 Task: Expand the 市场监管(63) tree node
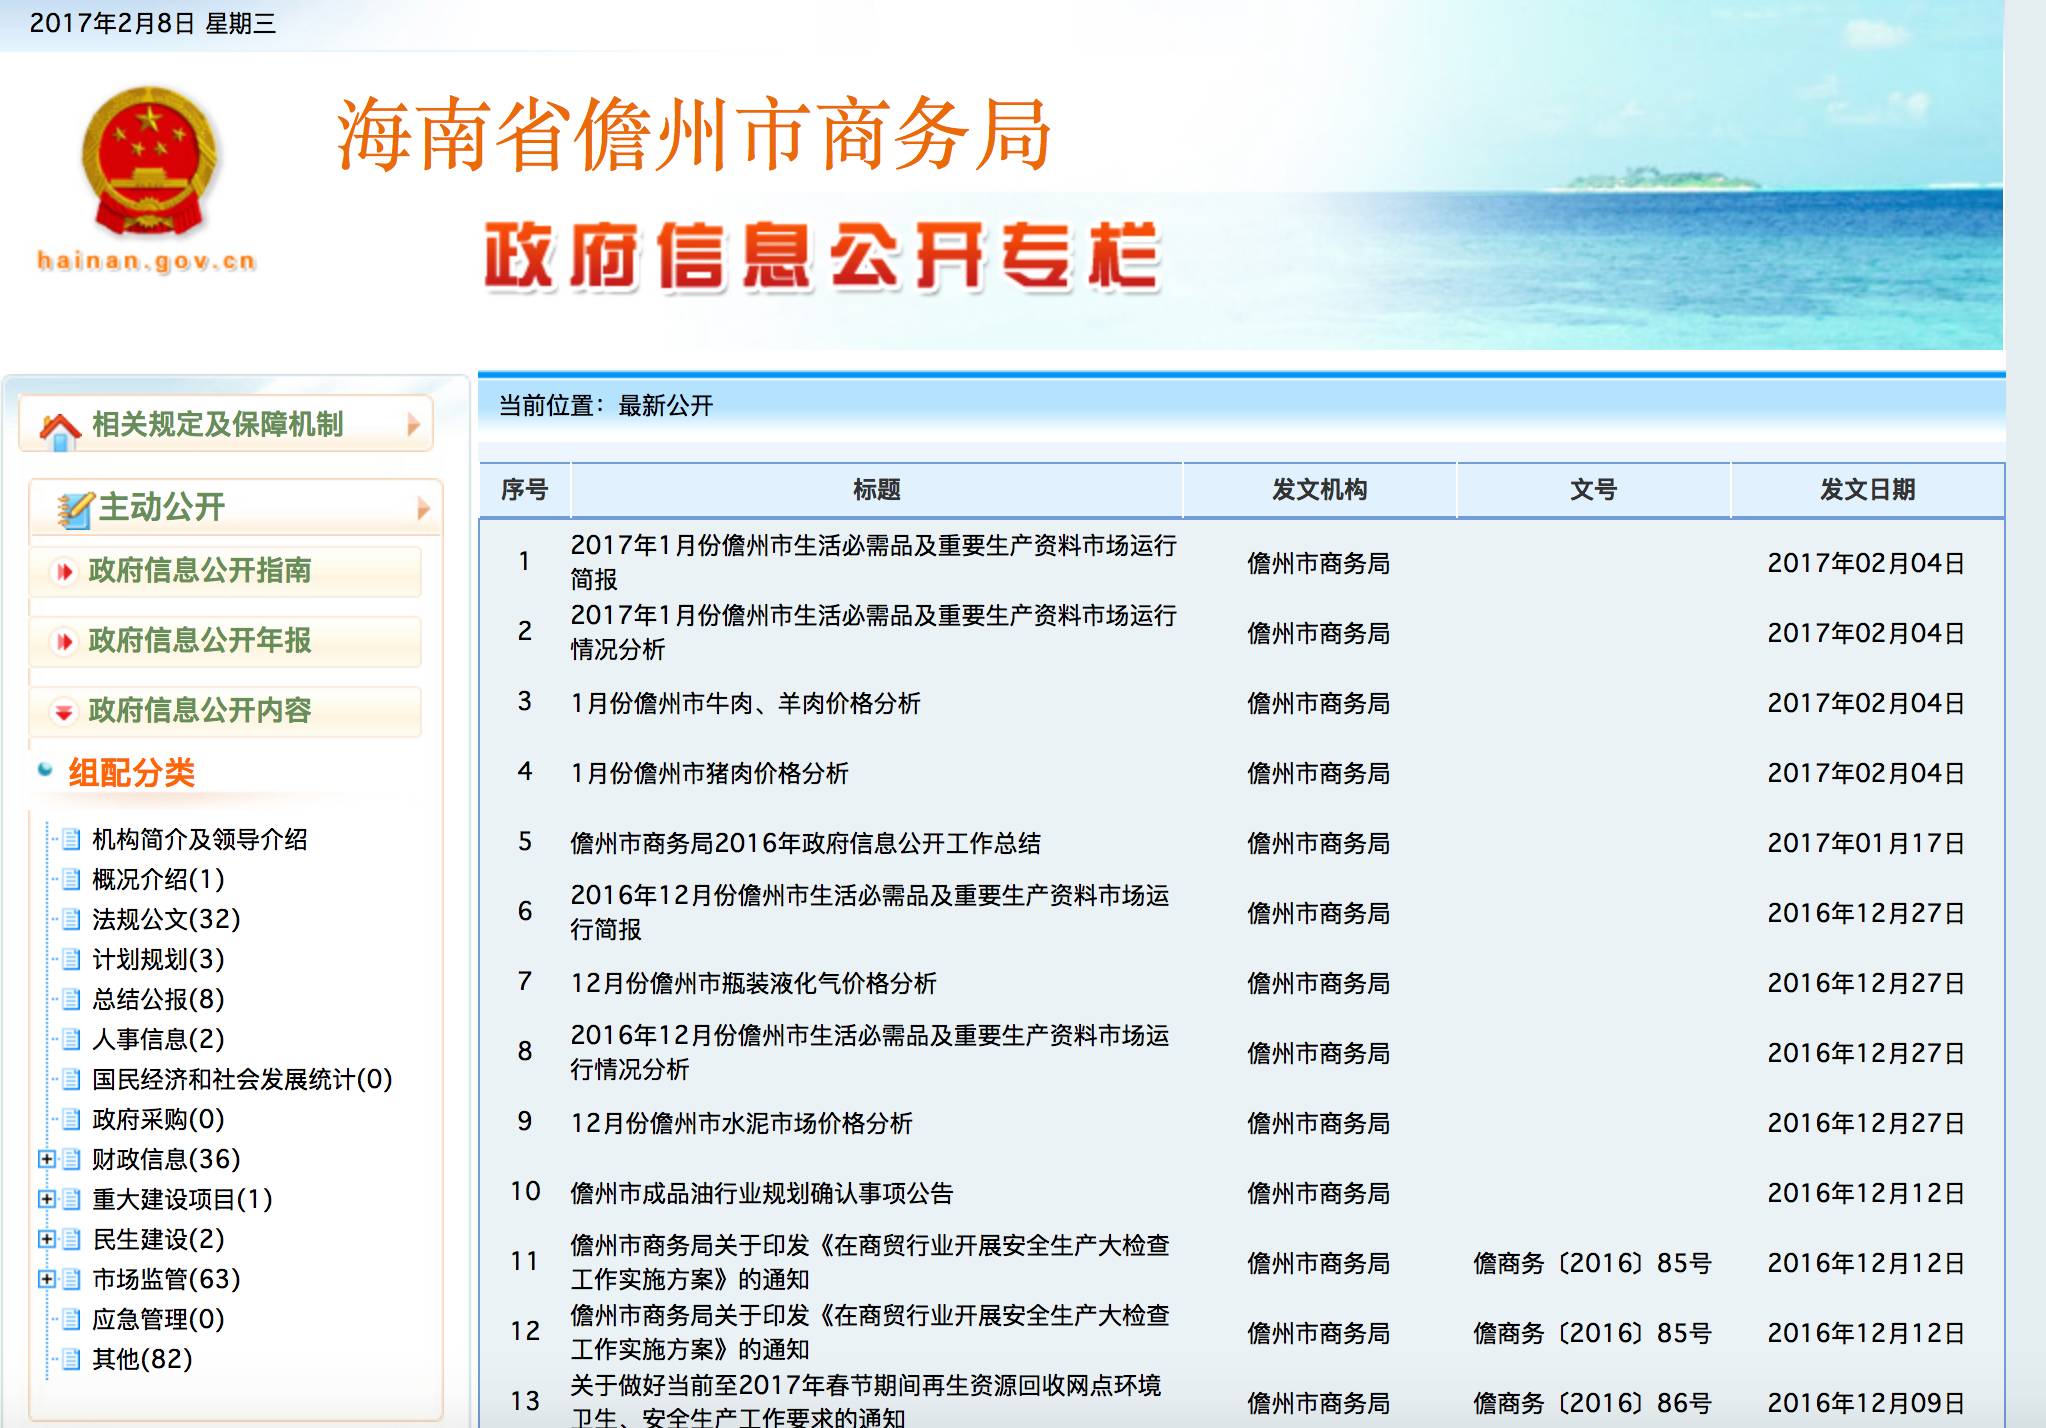46,1279
